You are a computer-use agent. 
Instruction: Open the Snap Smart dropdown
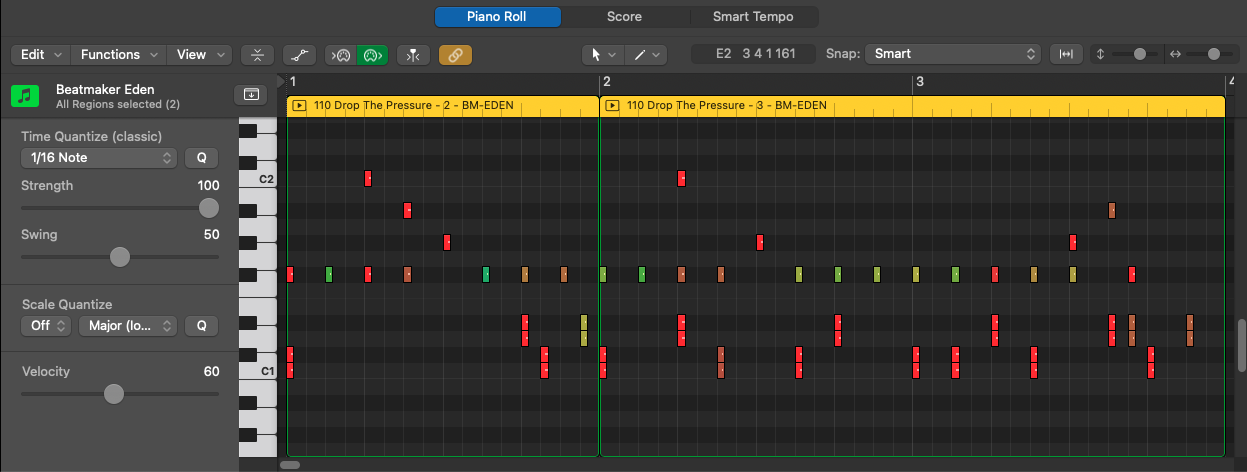(x=954, y=54)
